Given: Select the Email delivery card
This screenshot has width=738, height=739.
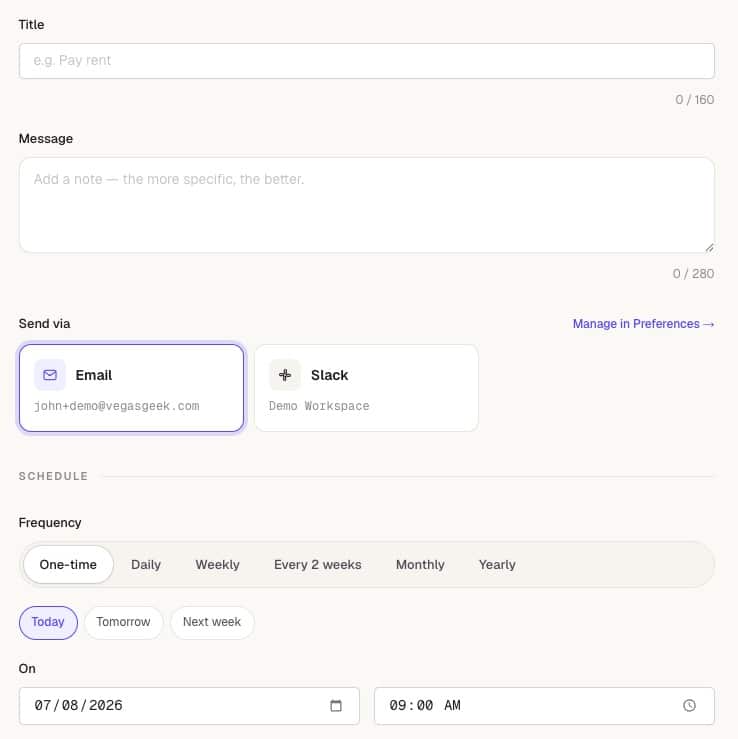Looking at the screenshot, I should 131,388.
